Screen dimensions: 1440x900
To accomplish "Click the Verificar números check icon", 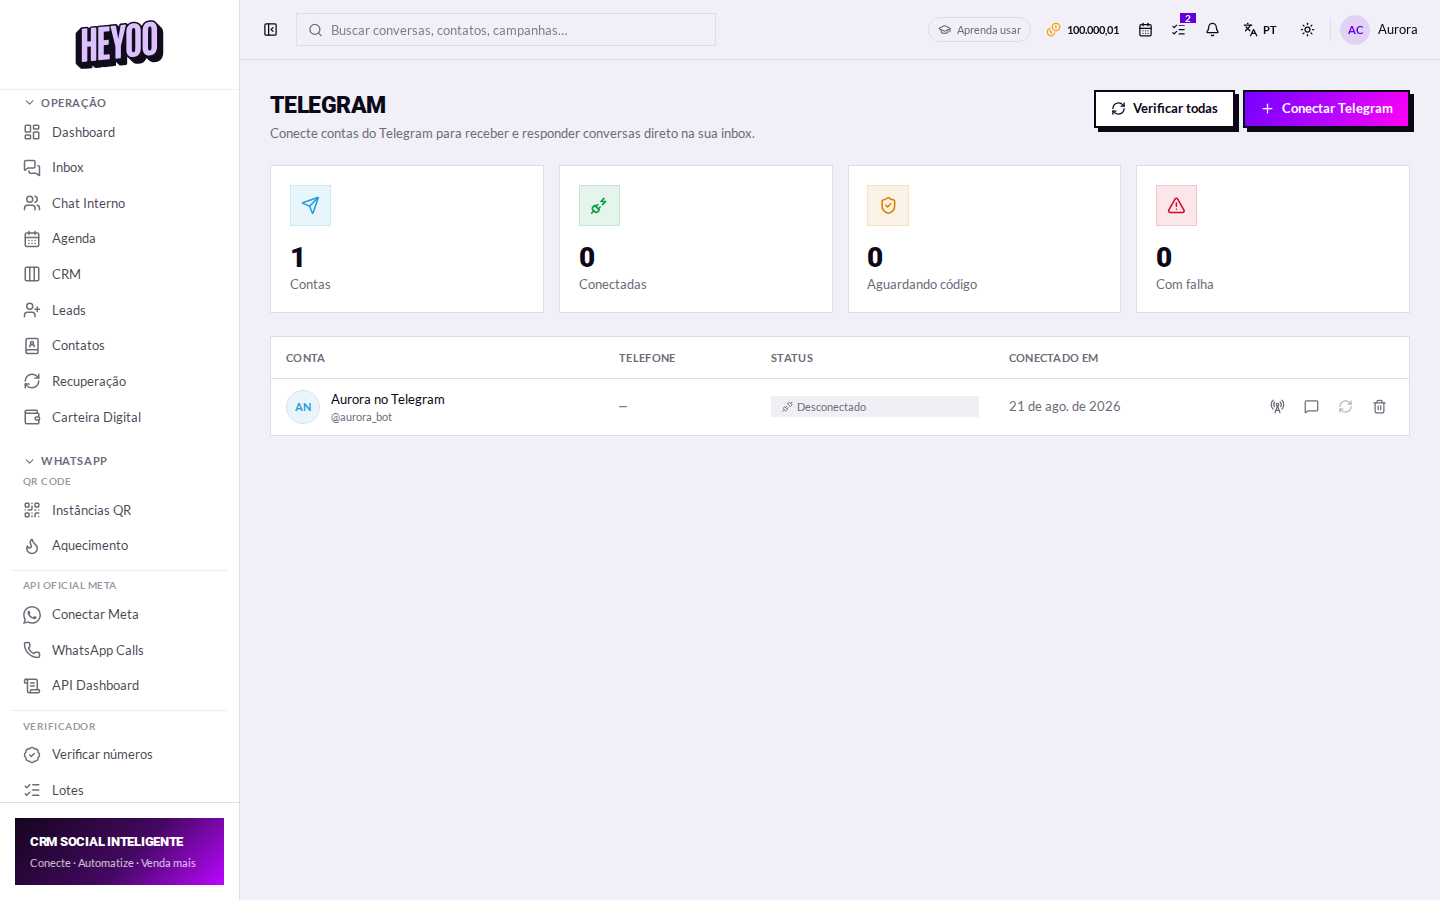I will click(x=32, y=755).
